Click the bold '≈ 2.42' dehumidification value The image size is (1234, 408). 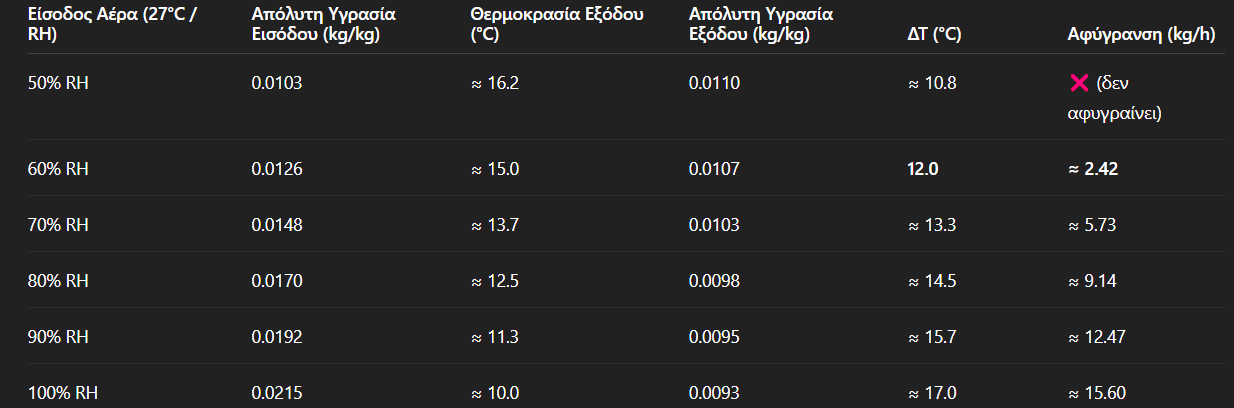click(x=1093, y=169)
